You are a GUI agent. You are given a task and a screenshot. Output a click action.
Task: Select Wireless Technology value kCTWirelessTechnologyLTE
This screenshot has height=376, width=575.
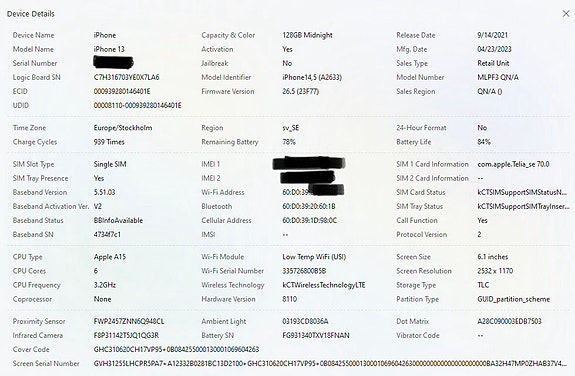coord(324,285)
